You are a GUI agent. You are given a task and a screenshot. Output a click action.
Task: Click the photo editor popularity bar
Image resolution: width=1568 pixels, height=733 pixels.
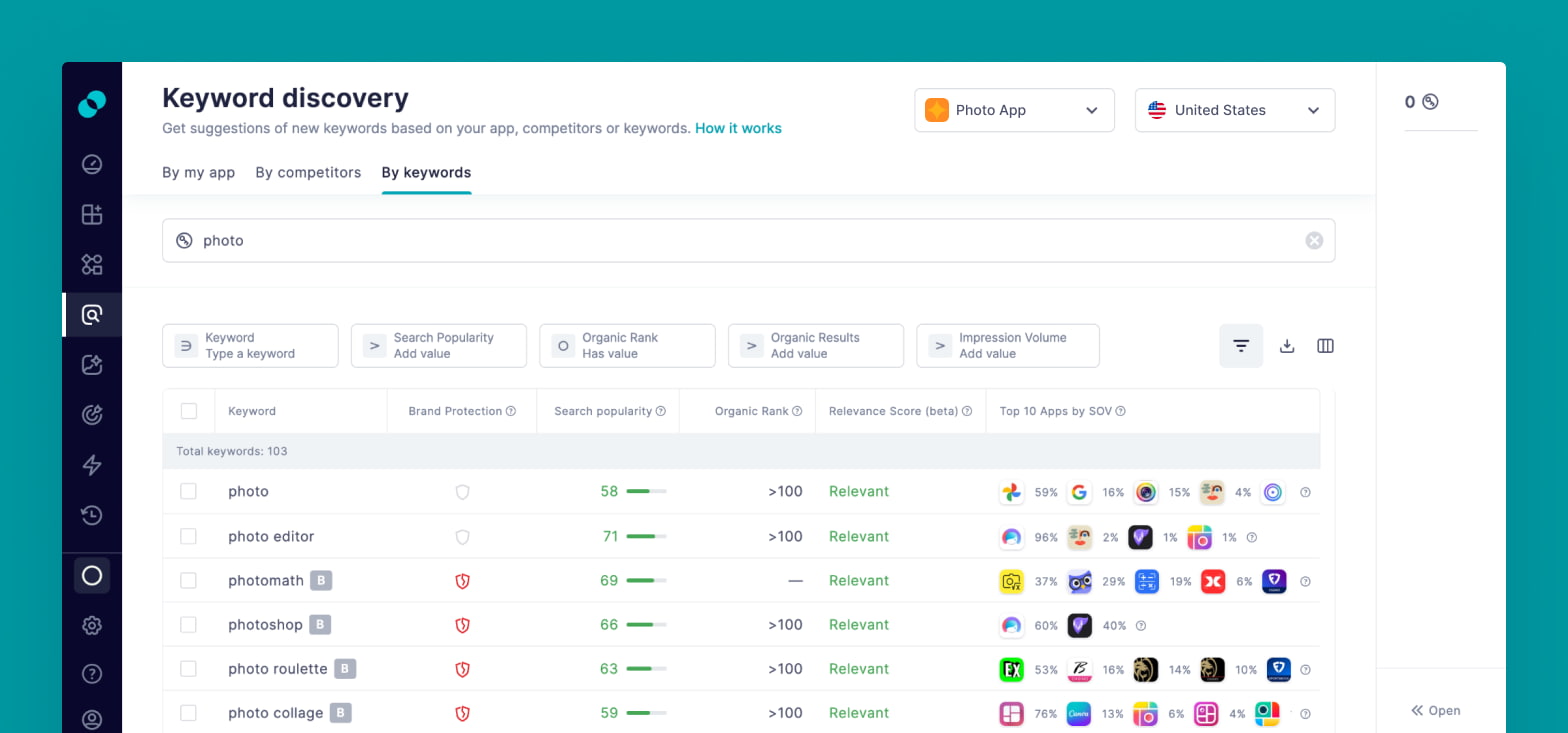645,537
